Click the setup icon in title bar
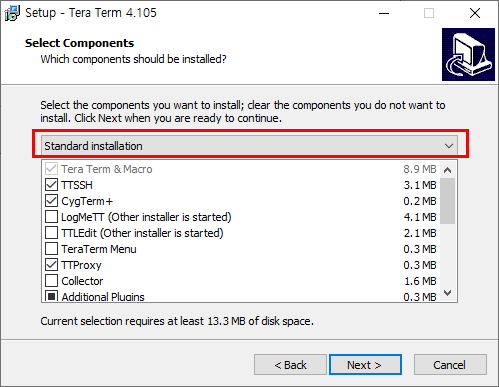Image resolution: width=499 pixels, height=387 pixels. (12, 13)
